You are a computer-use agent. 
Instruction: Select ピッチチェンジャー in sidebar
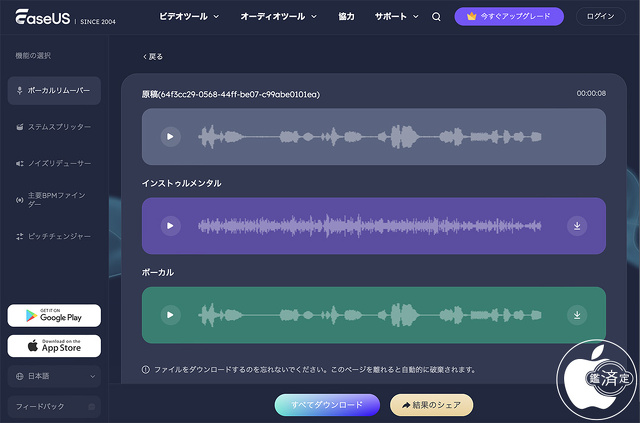[x=54, y=236]
